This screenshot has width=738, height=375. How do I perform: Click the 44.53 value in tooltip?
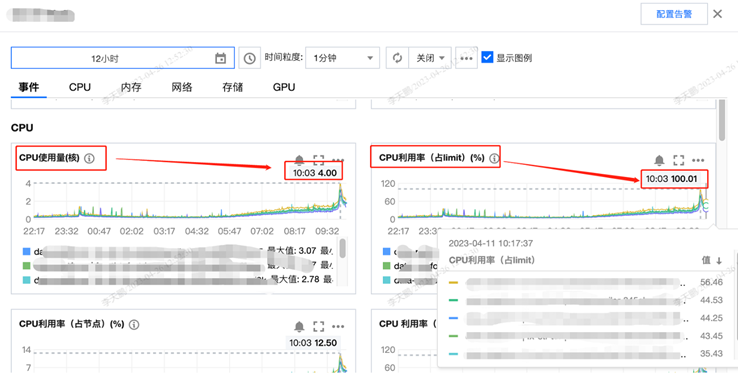[x=711, y=300]
